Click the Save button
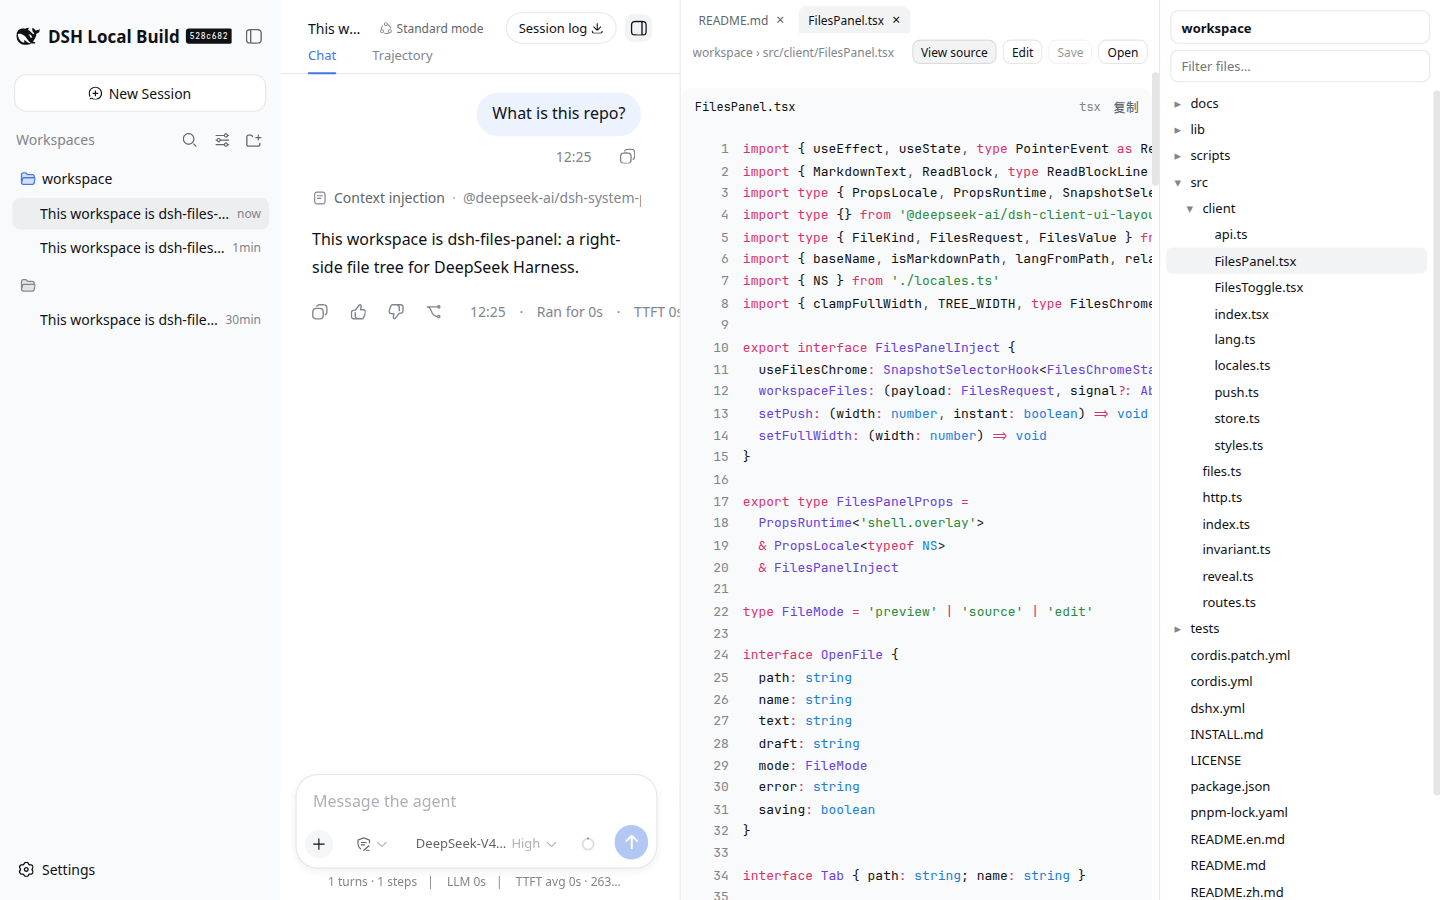 [1070, 52]
